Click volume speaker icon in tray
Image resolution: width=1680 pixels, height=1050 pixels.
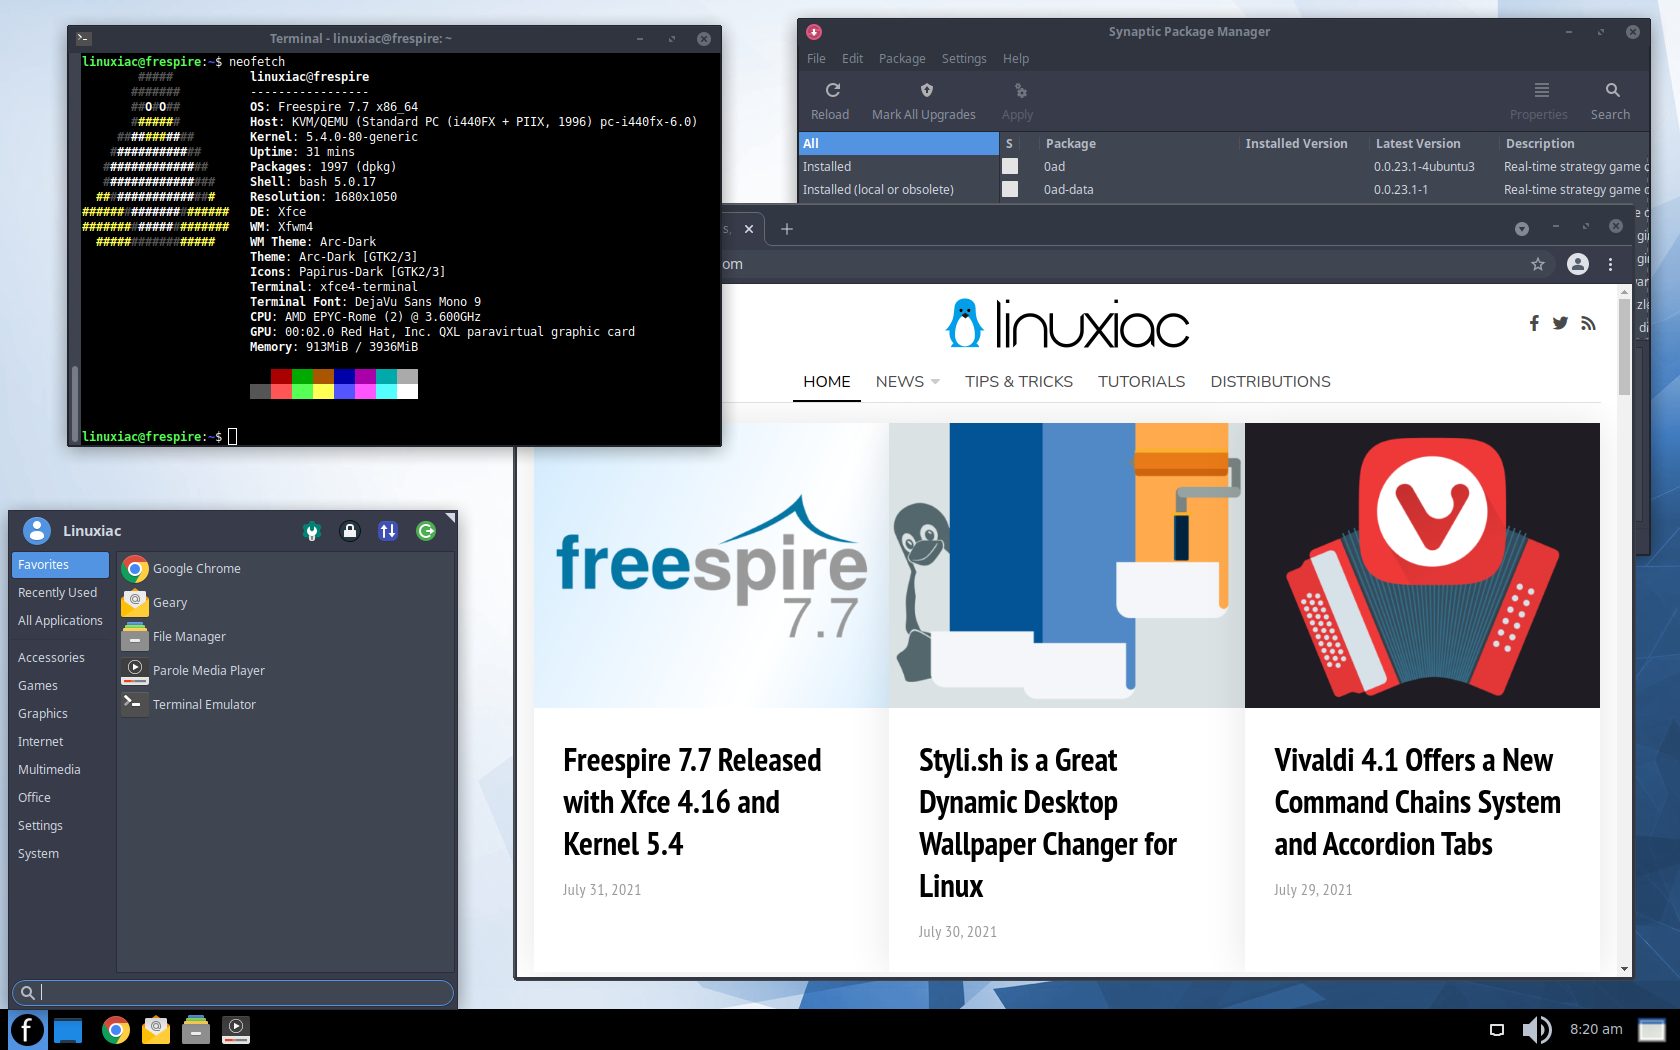1537,1029
